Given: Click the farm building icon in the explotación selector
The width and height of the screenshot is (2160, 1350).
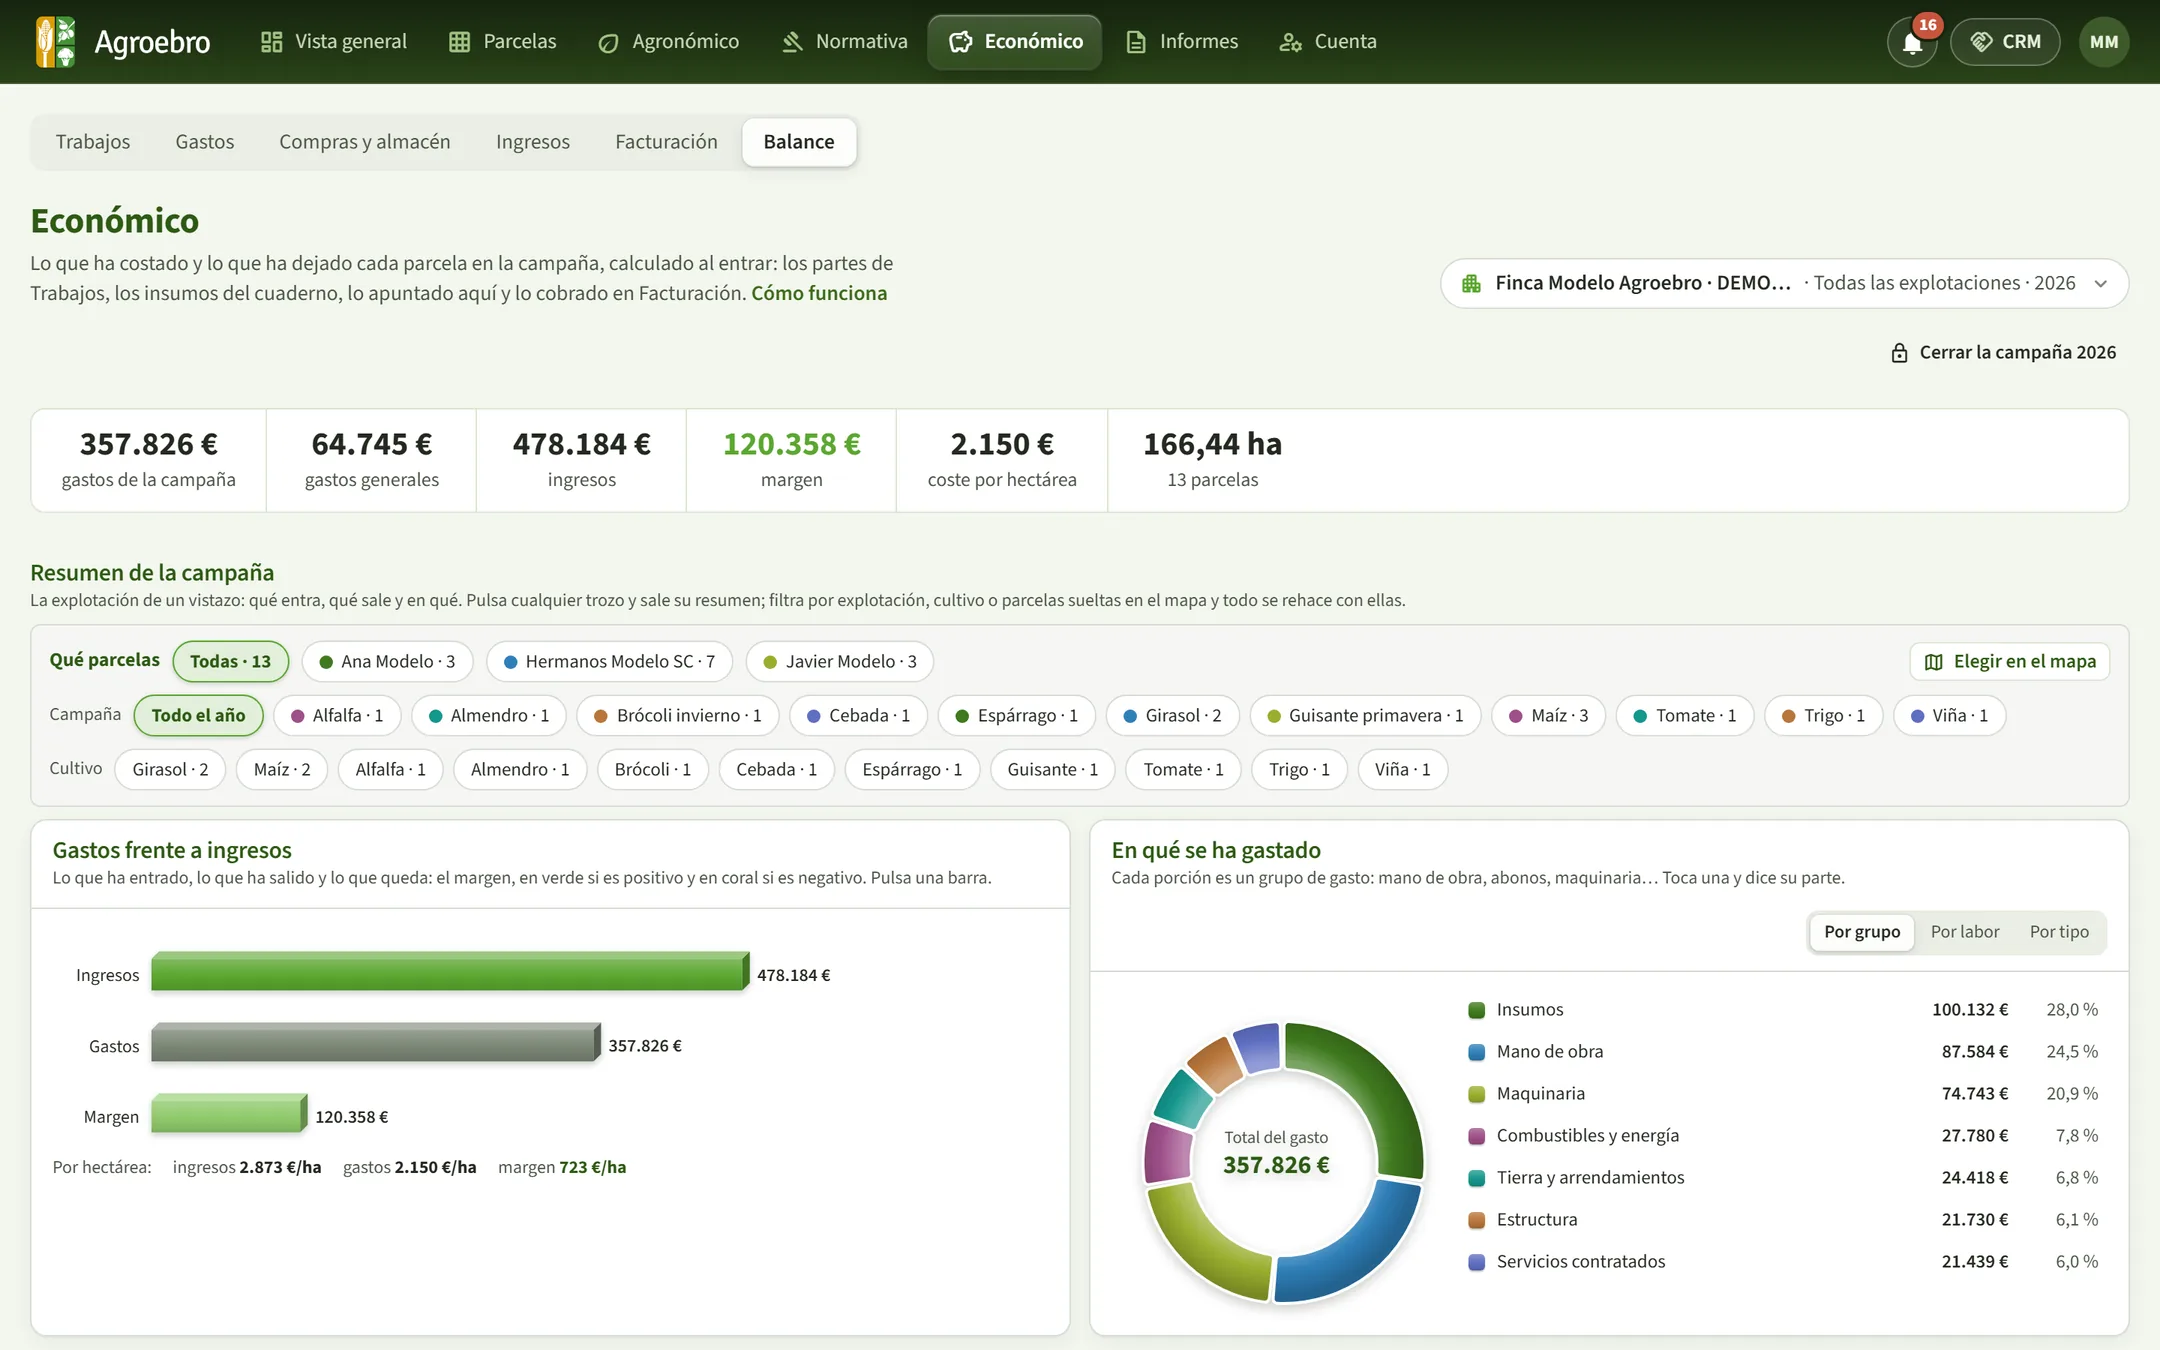Looking at the screenshot, I should click(1471, 283).
